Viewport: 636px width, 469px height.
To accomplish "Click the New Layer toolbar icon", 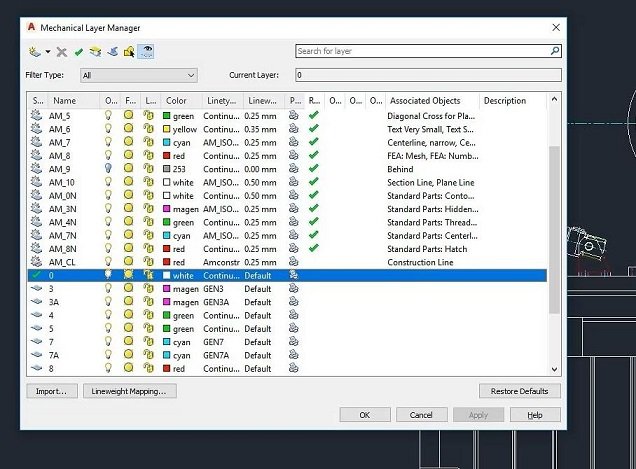I will tap(35, 52).
